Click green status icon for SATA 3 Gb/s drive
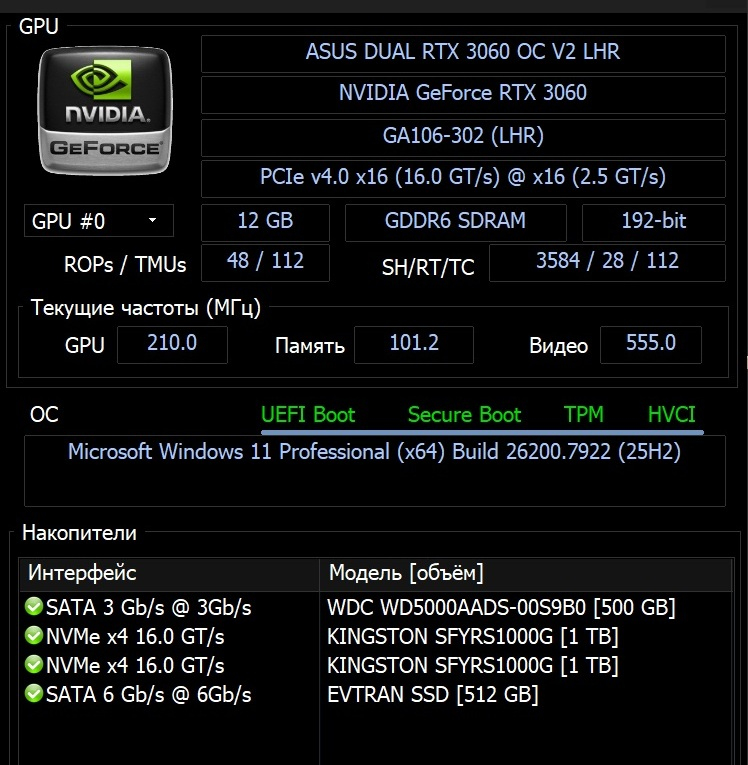This screenshot has width=748, height=765. click(x=34, y=608)
